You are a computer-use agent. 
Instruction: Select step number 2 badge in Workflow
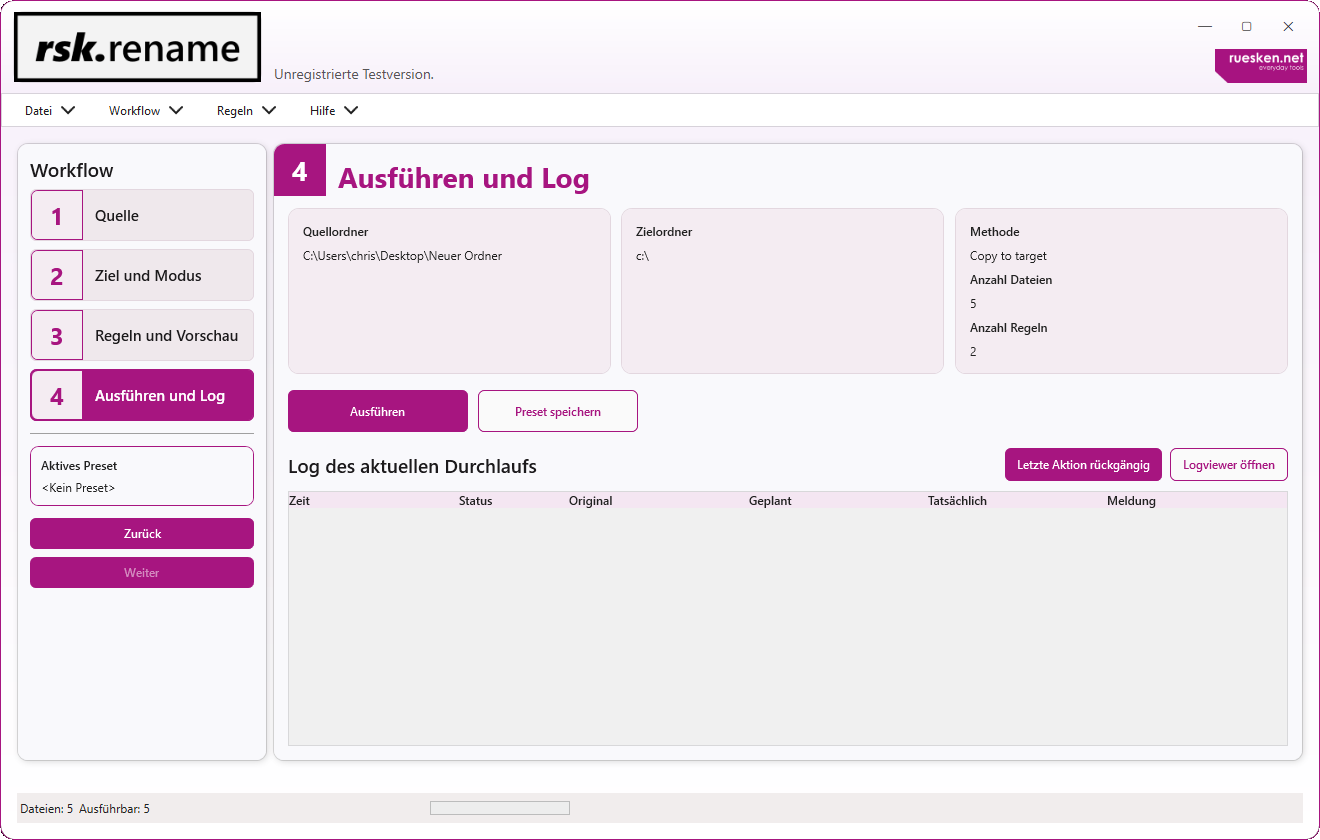[x=57, y=276]
